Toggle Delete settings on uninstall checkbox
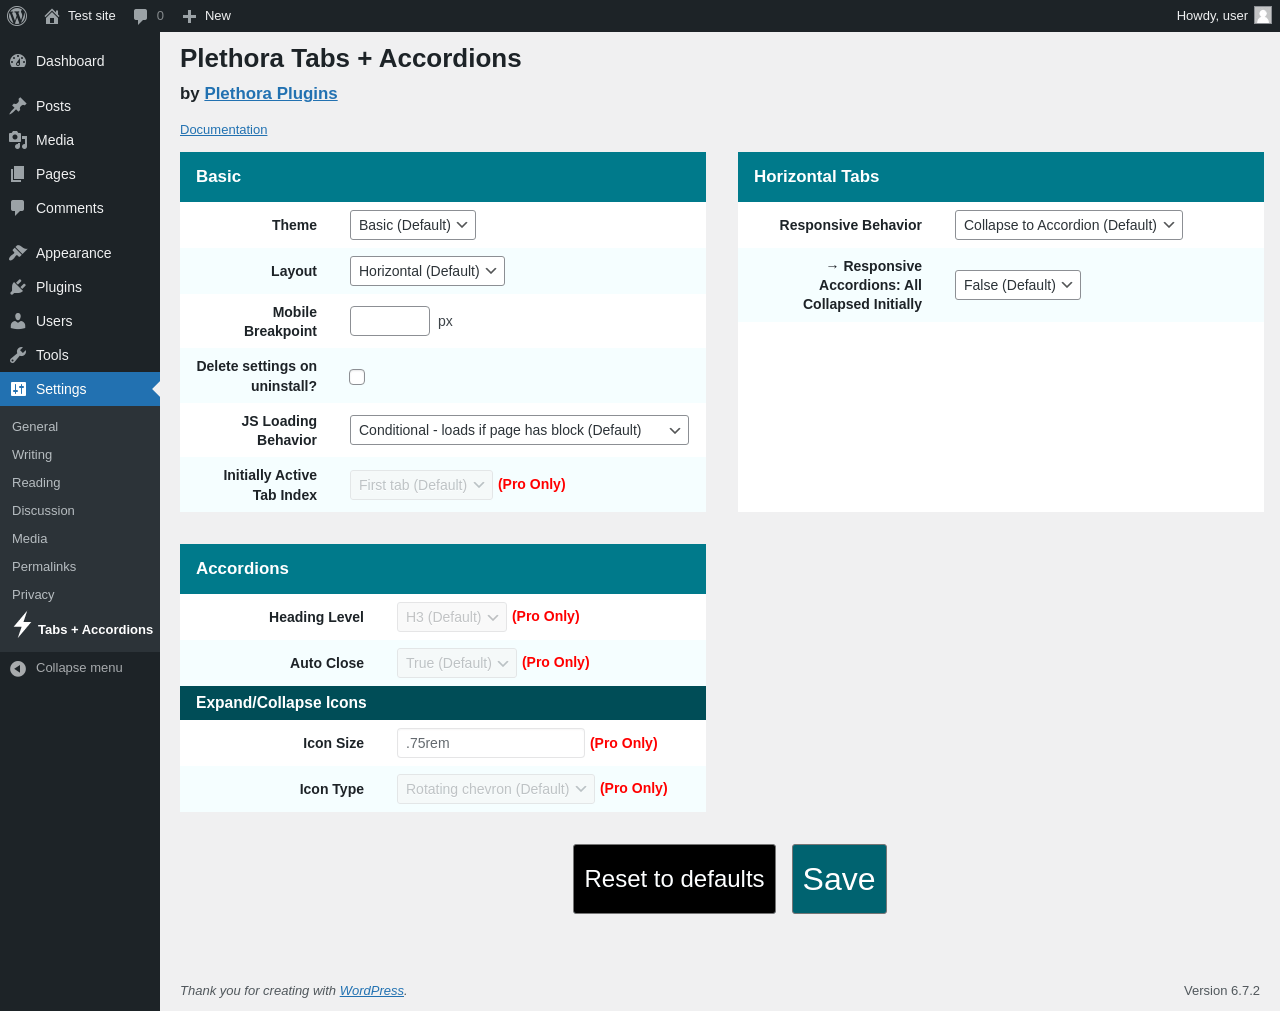Image resolution: width=1280 pixels, height=1011 pixels. [x=357, y=377]
